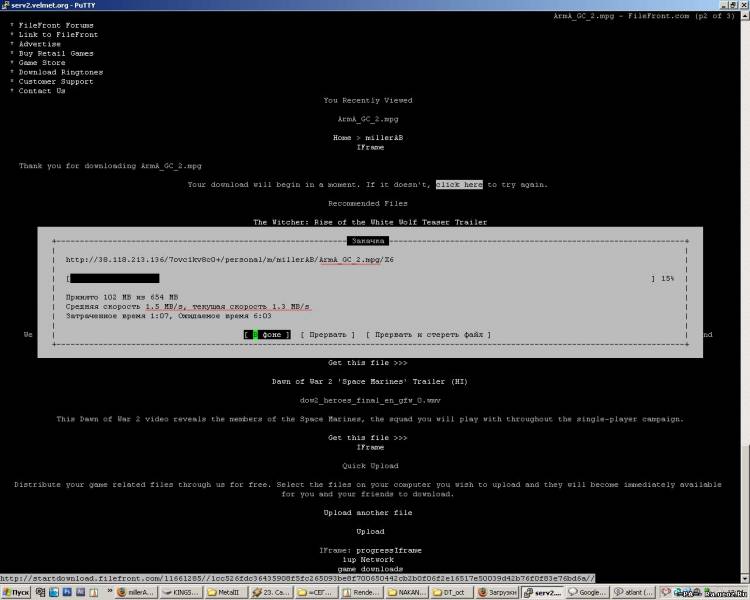
Task: Click the 'Прервать' abort button
Action: pos(328,334)
